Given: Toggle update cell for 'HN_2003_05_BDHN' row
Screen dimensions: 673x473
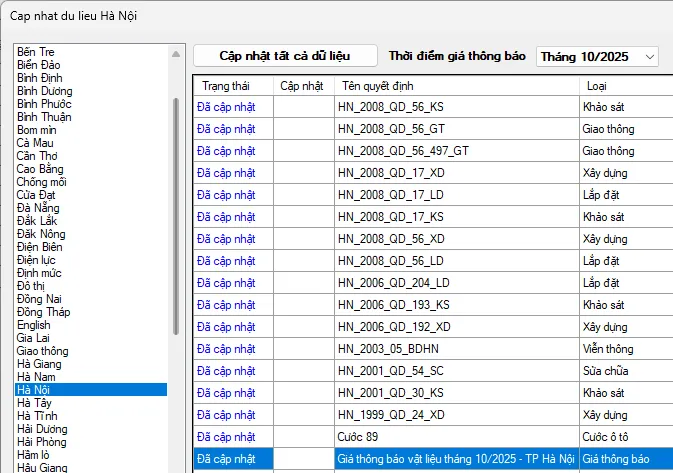Looking at the screenshot, I should [304, 348].
